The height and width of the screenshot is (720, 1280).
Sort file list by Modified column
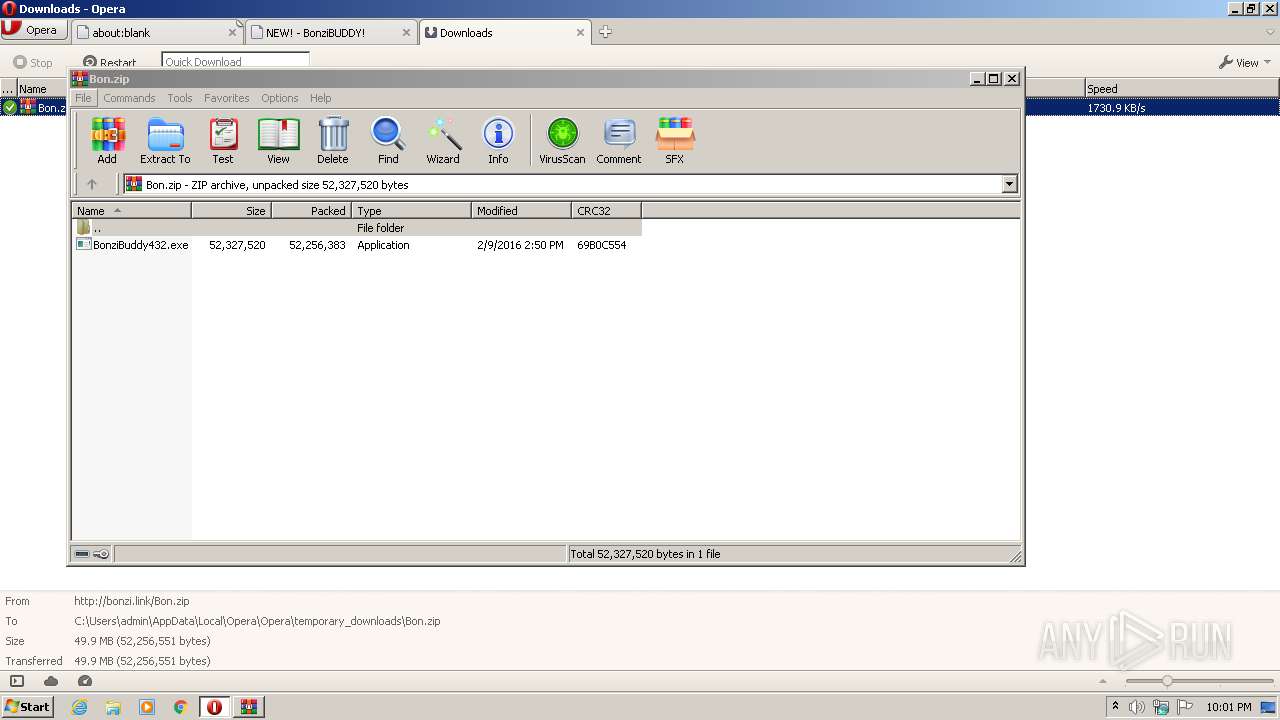pyautogui.click(x=521, y=211)
